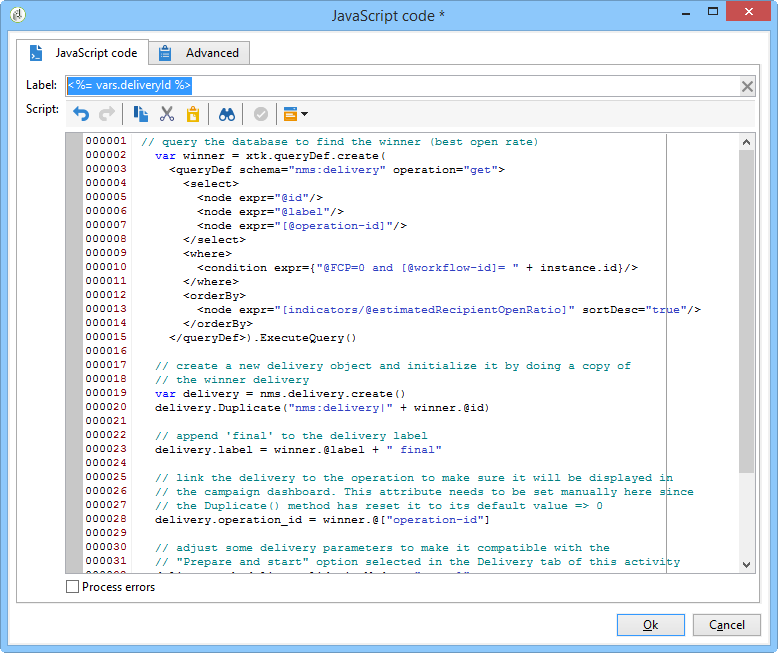
Task: Cut selection with the scissors icon
Action: (167, 114)
